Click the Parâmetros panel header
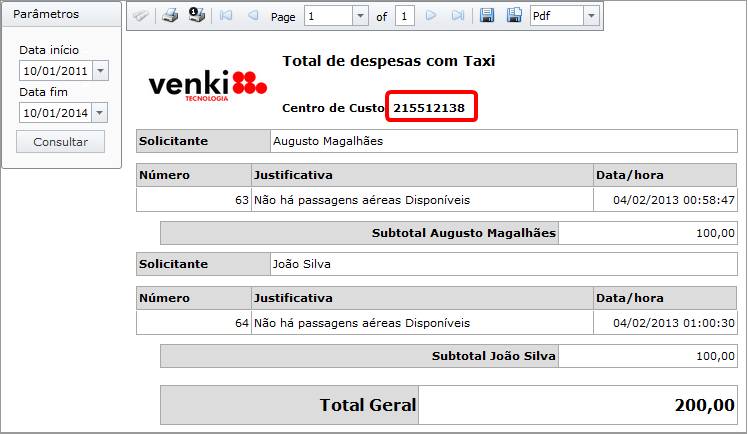The height and width of the screenshot is (434, 748). point(60,15)
